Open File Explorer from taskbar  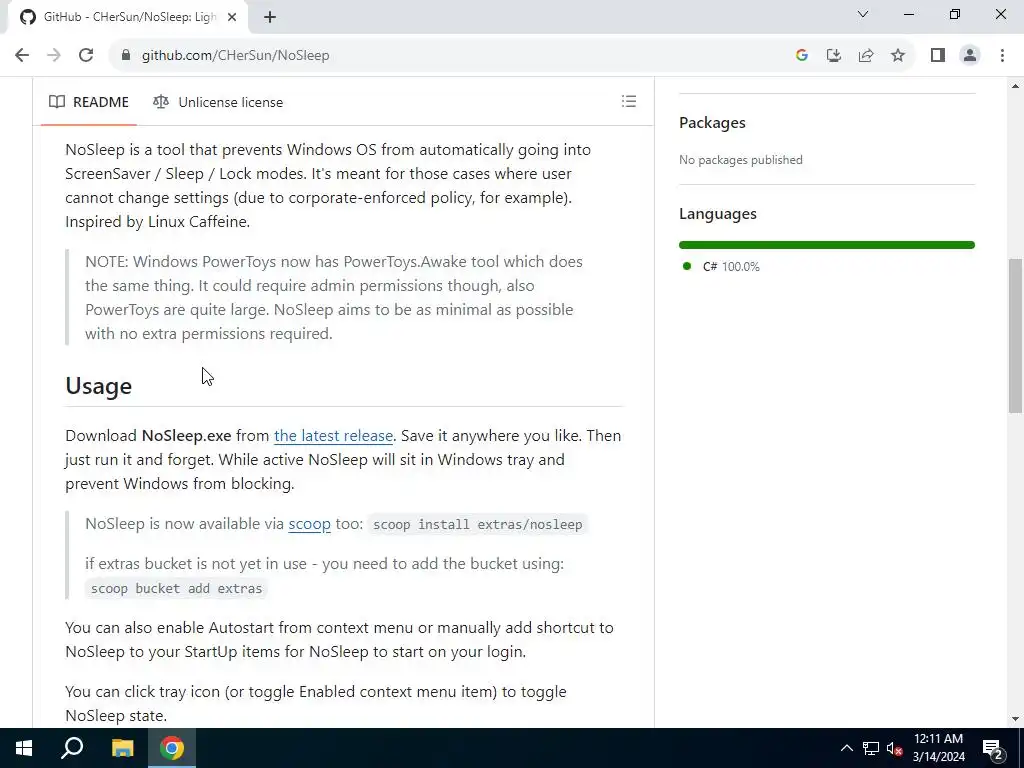(x=122, y=748)
